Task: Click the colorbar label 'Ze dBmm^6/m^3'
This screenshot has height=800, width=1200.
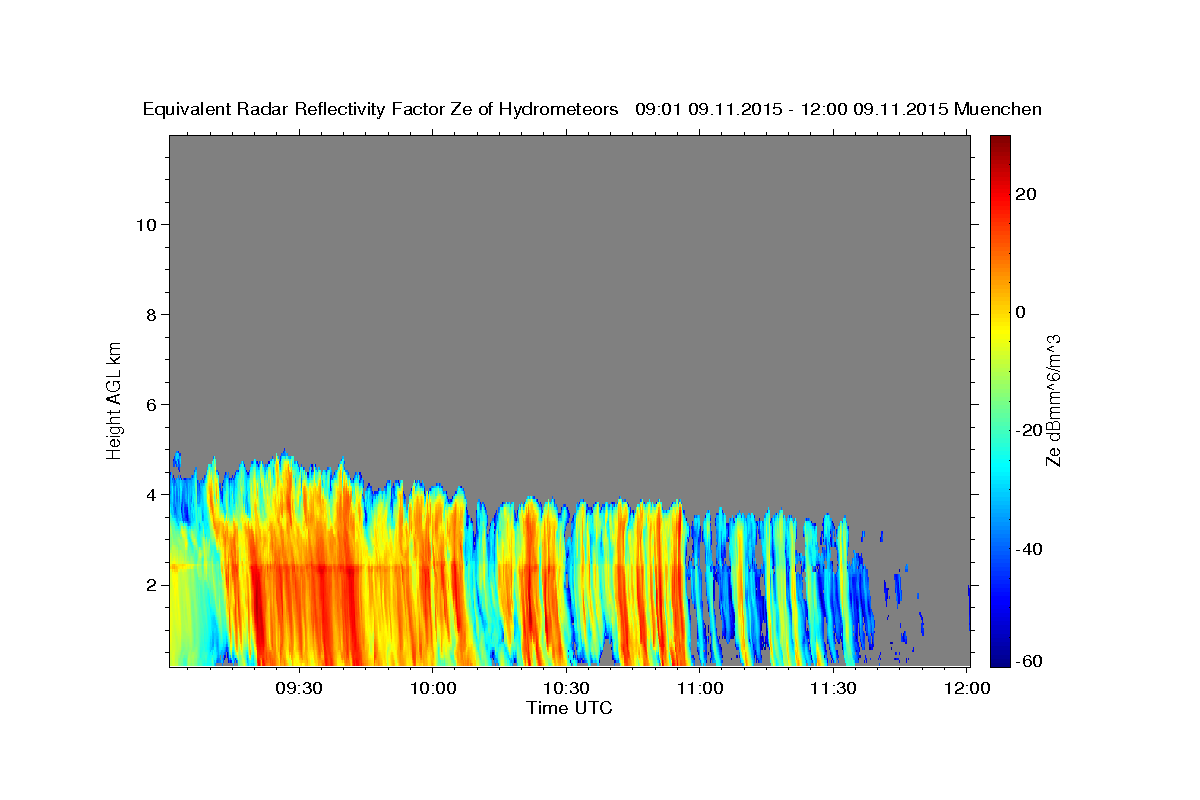Action: [1053, 400]
